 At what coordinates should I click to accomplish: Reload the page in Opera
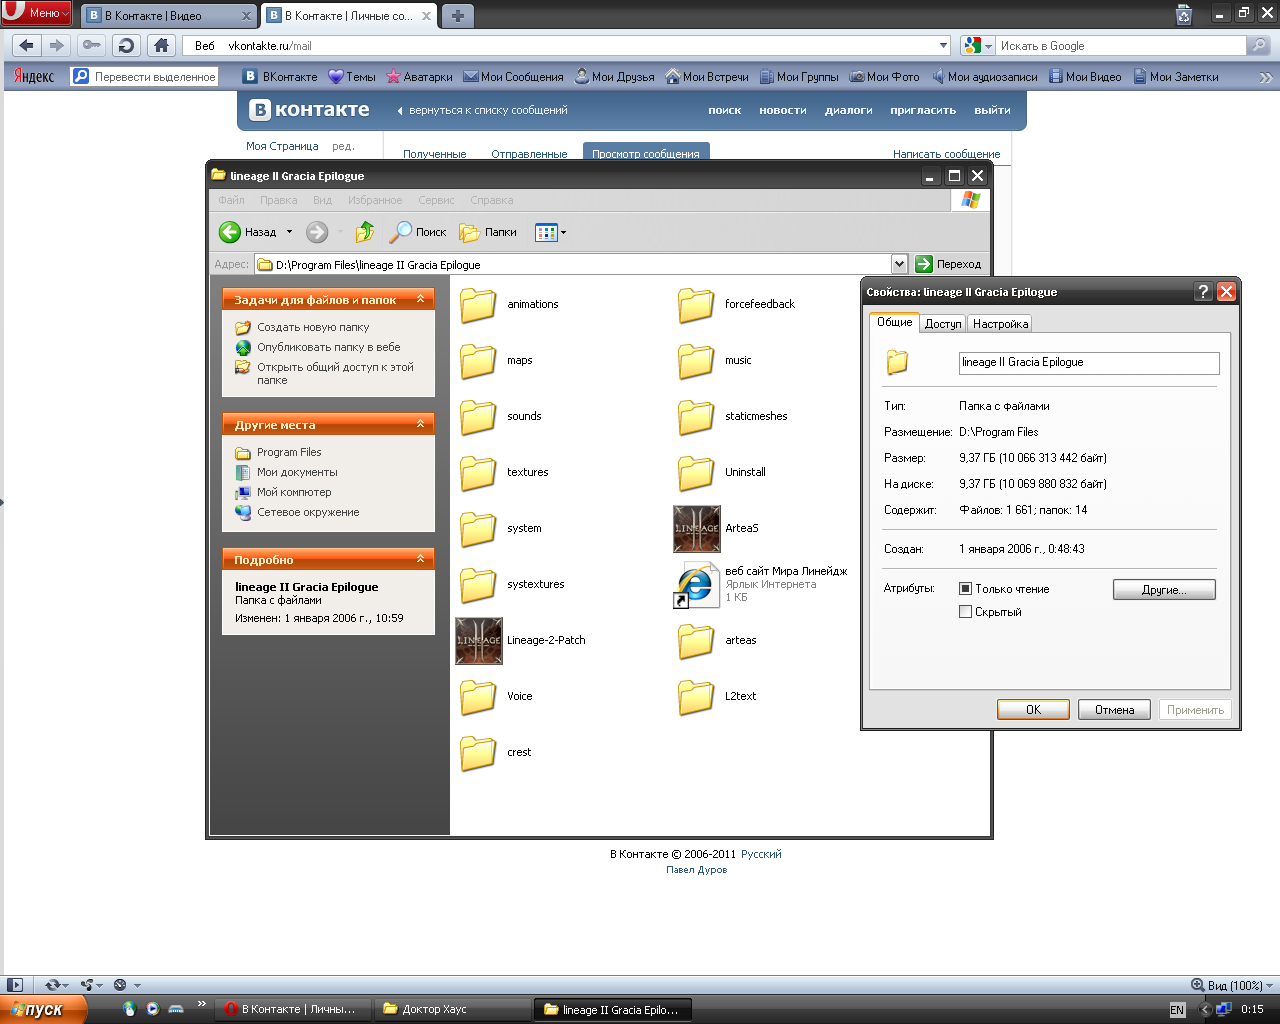coord(126,45)
